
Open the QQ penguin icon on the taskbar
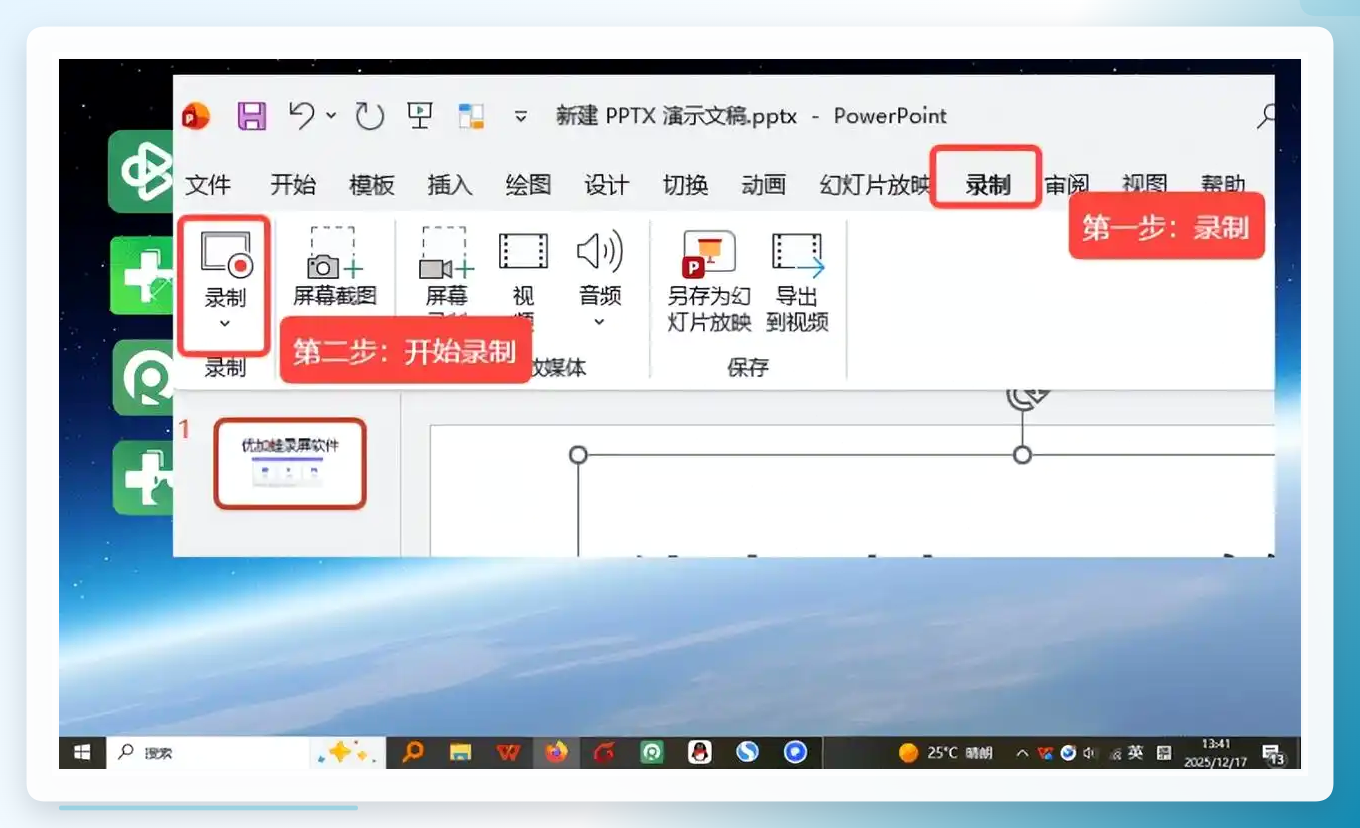[x=700, y=752]
